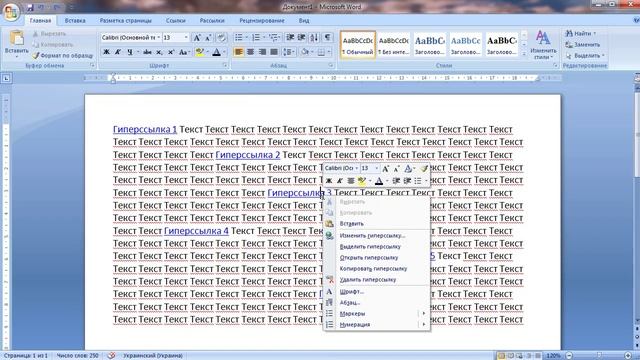Screen dimensions: 640x360
Task: Click ribbon font color A button
Action: click(x=216, y=52)
